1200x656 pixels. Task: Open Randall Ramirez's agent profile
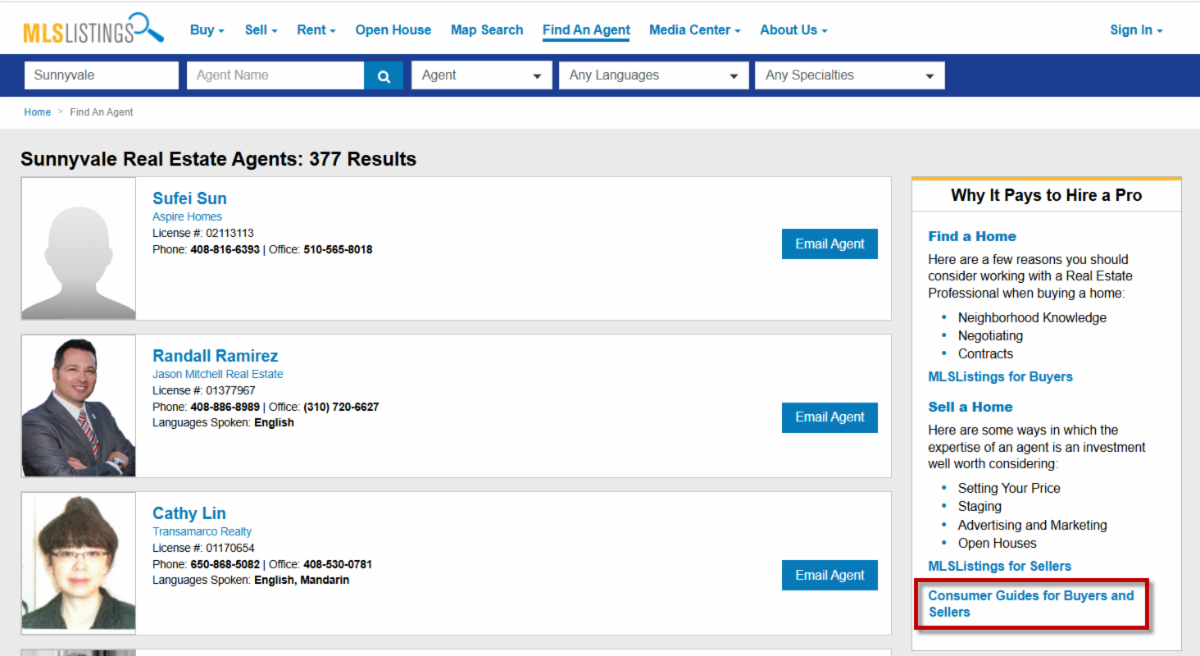point(215,356)
